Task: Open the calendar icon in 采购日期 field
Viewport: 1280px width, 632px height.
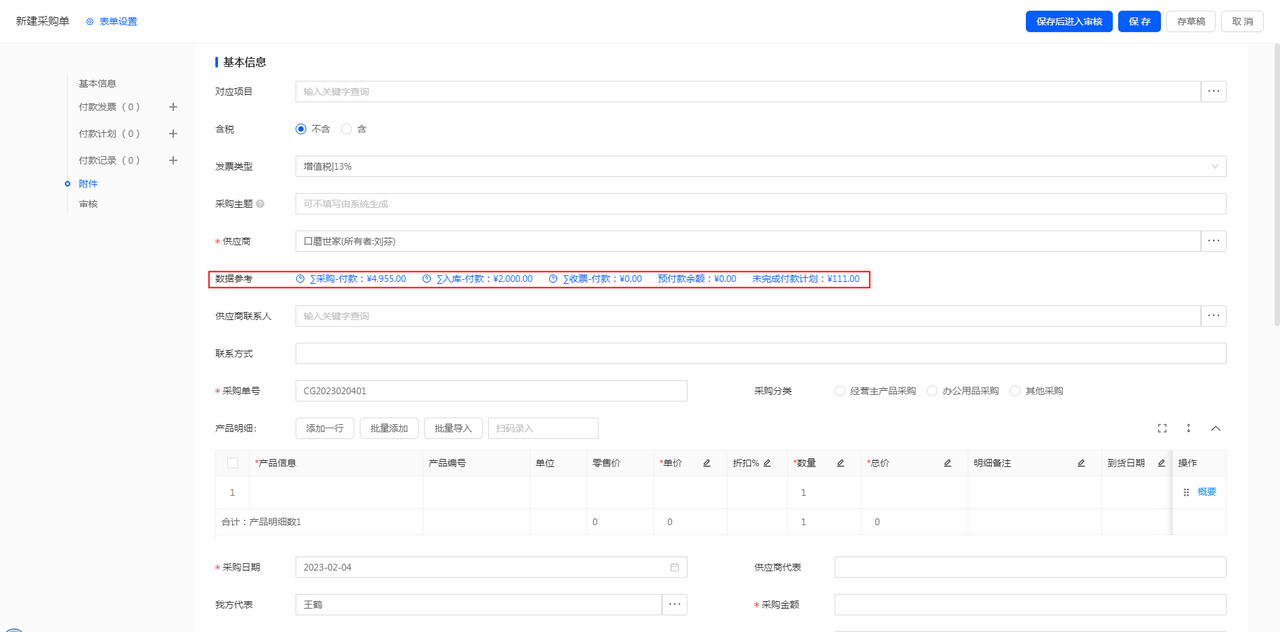Action: click(674, 567)
